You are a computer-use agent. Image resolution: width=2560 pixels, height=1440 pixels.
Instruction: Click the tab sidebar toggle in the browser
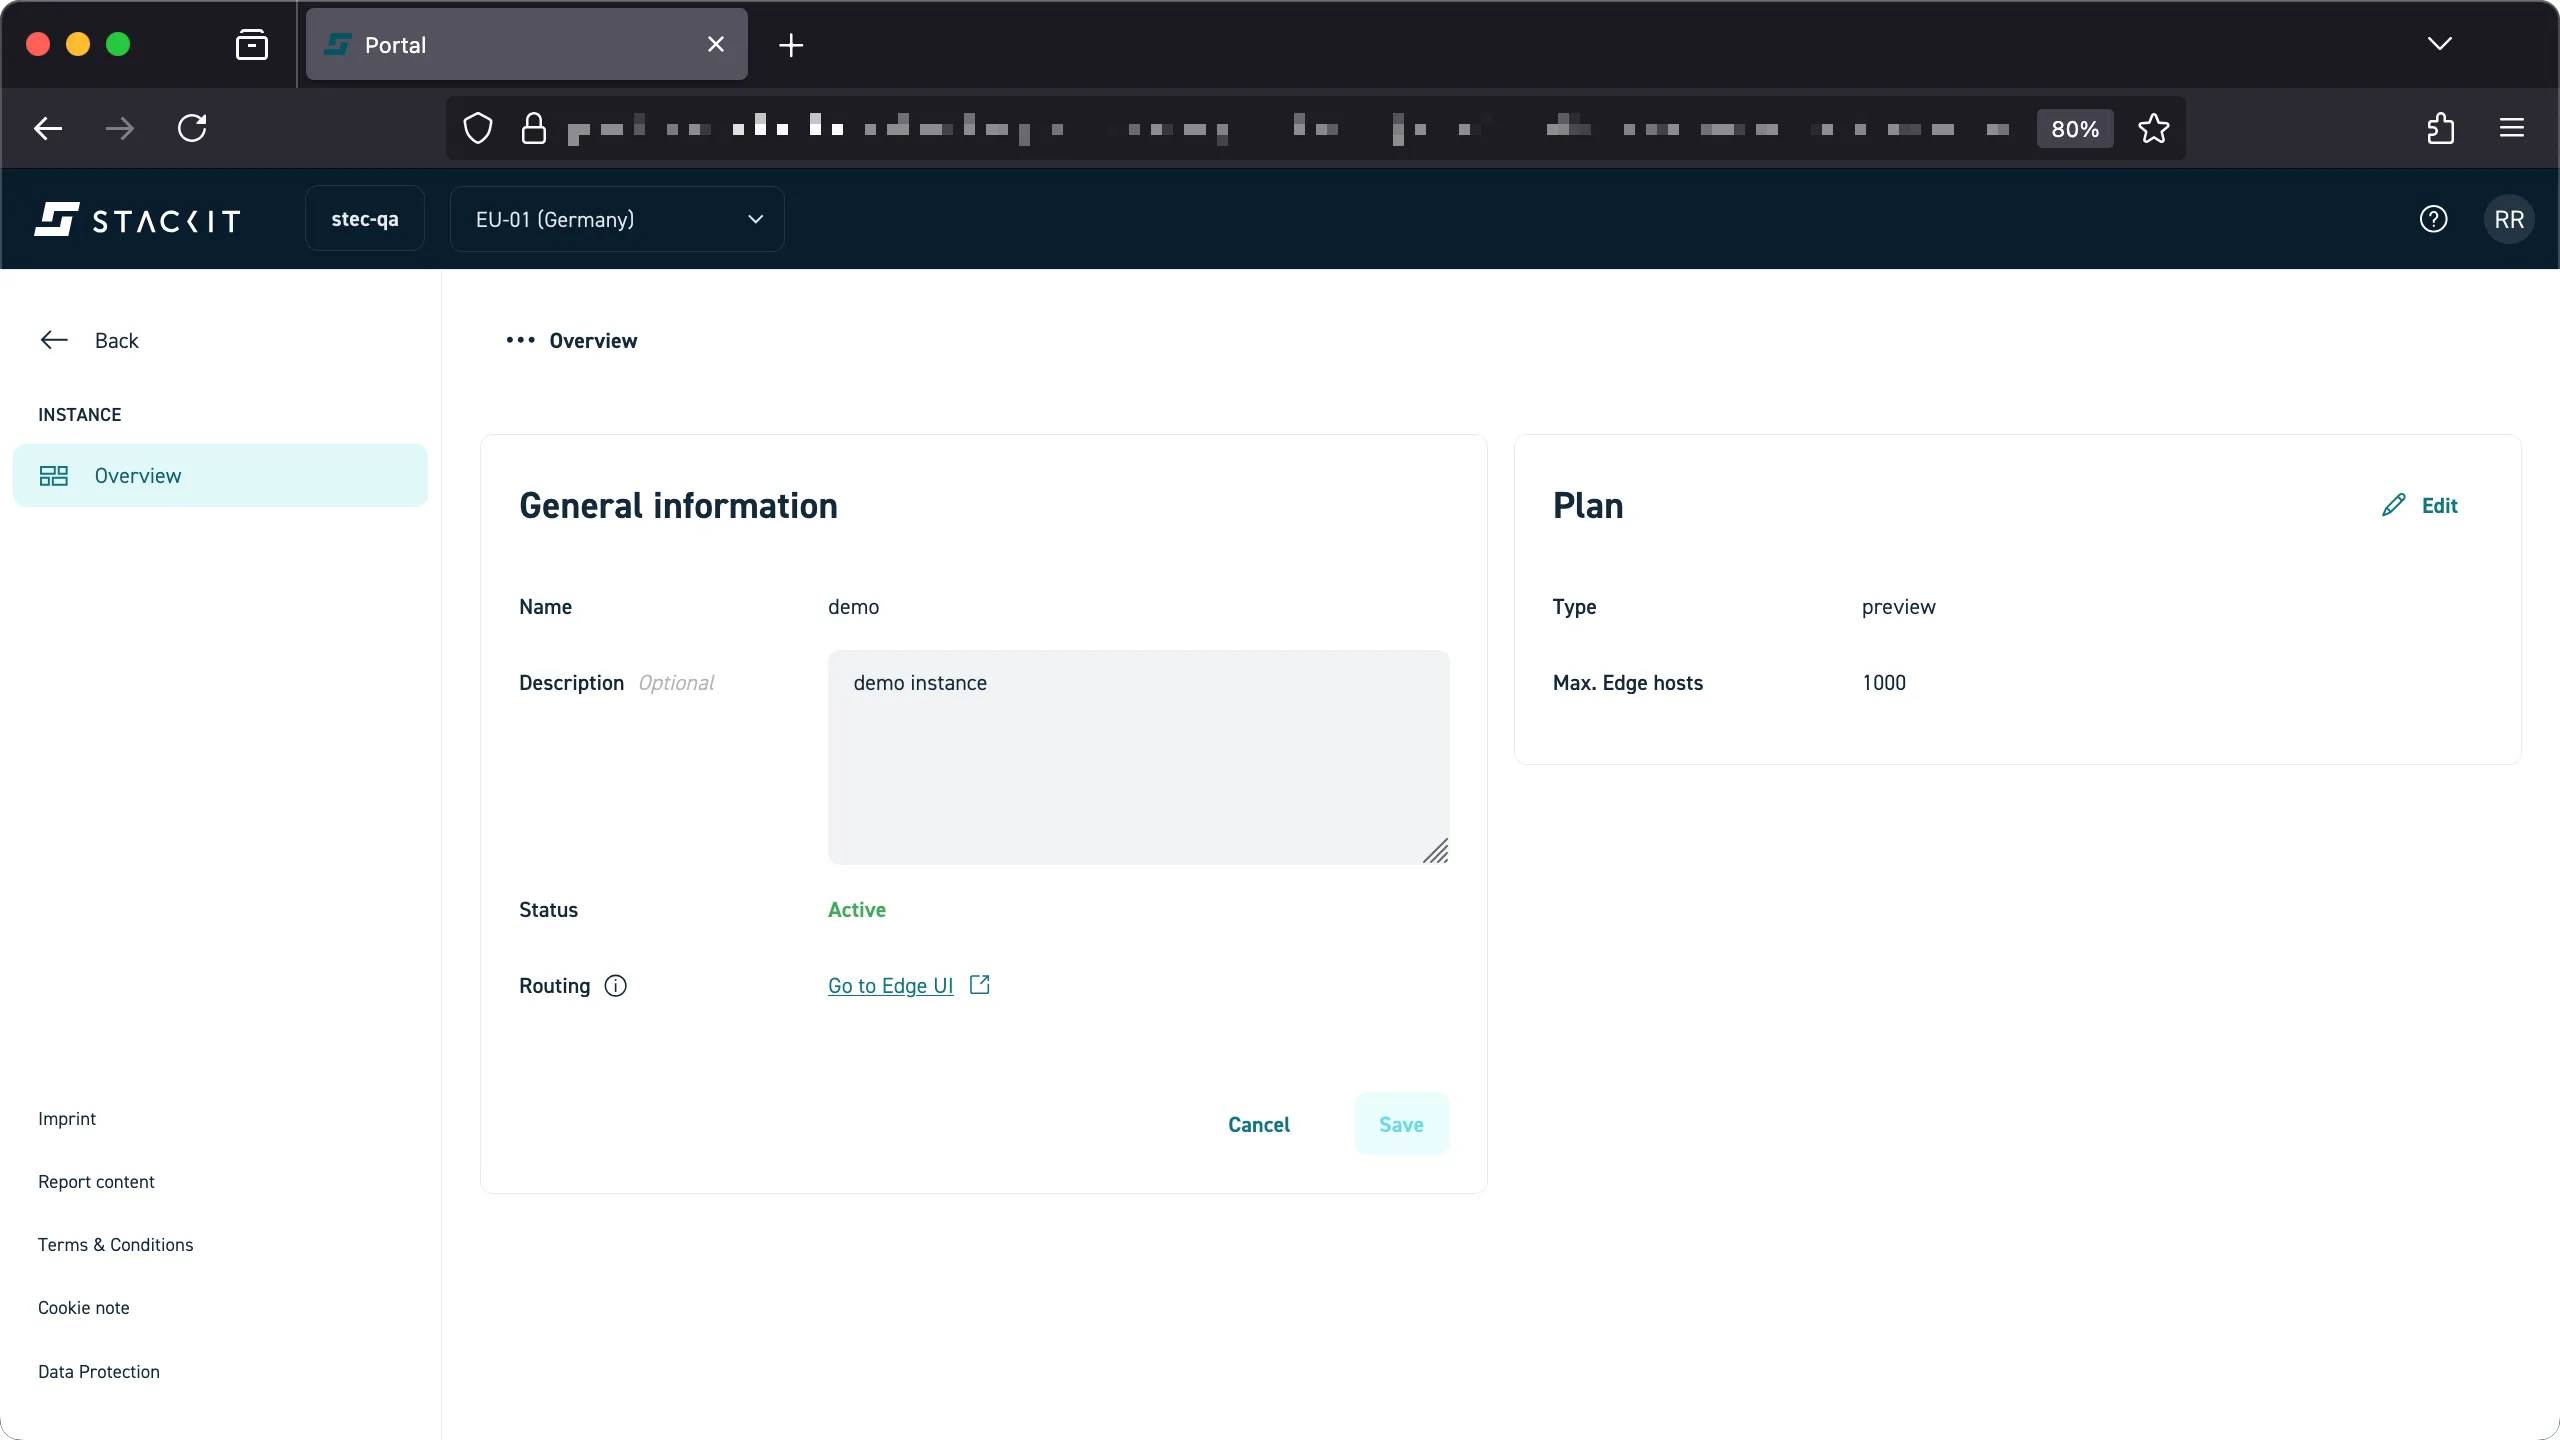(252, 44)
